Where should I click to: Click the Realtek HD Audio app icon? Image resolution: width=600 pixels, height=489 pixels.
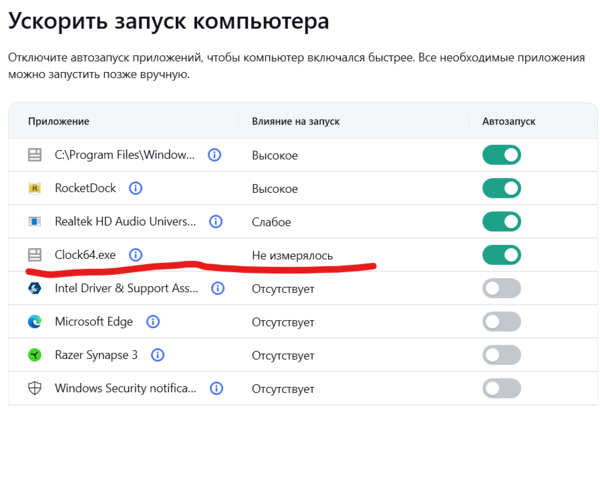tap(35, 222)
